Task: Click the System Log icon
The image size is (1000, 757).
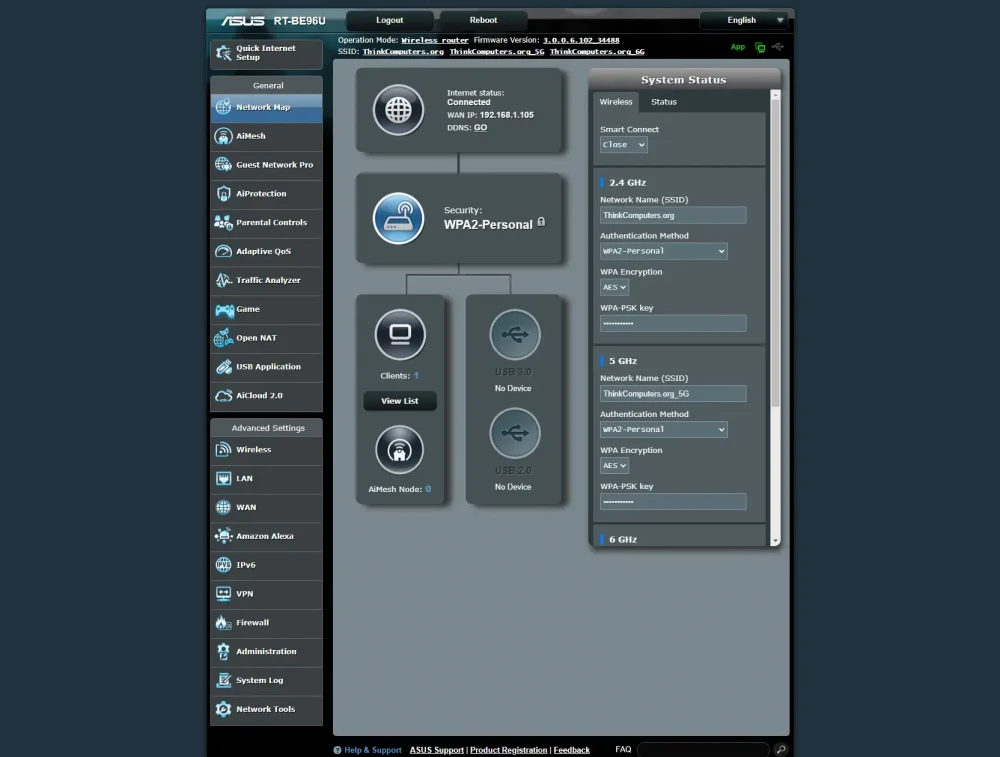Action: coord(223,680)
